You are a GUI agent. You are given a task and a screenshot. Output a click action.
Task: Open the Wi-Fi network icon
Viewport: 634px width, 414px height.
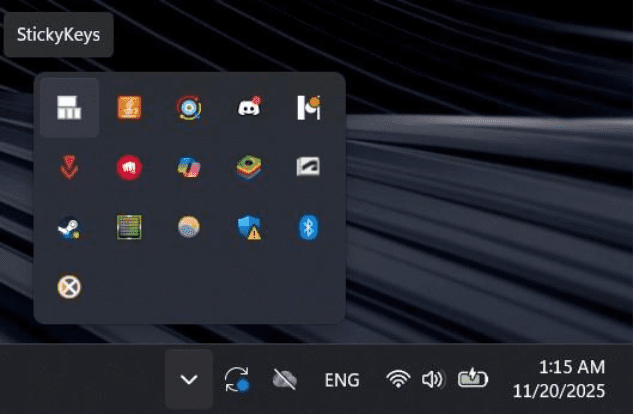tap(398, 379)
